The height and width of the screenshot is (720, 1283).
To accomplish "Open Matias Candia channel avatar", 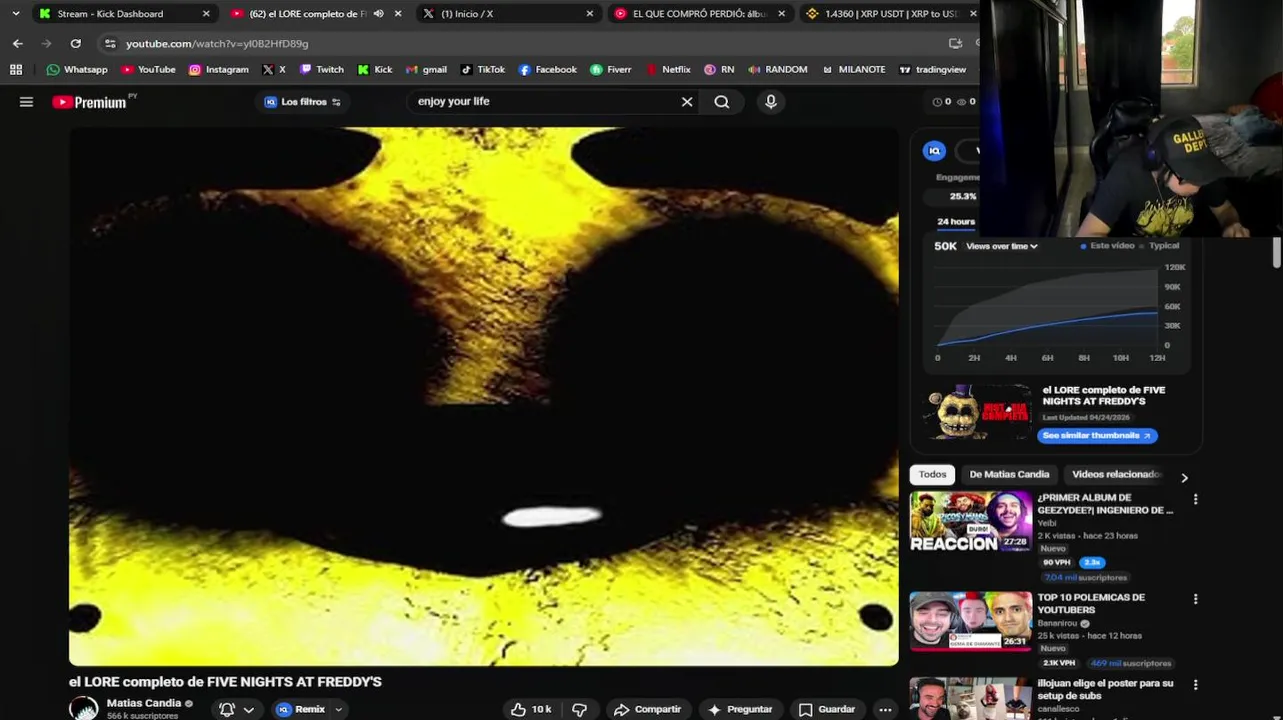I will [x=84, y=708].
